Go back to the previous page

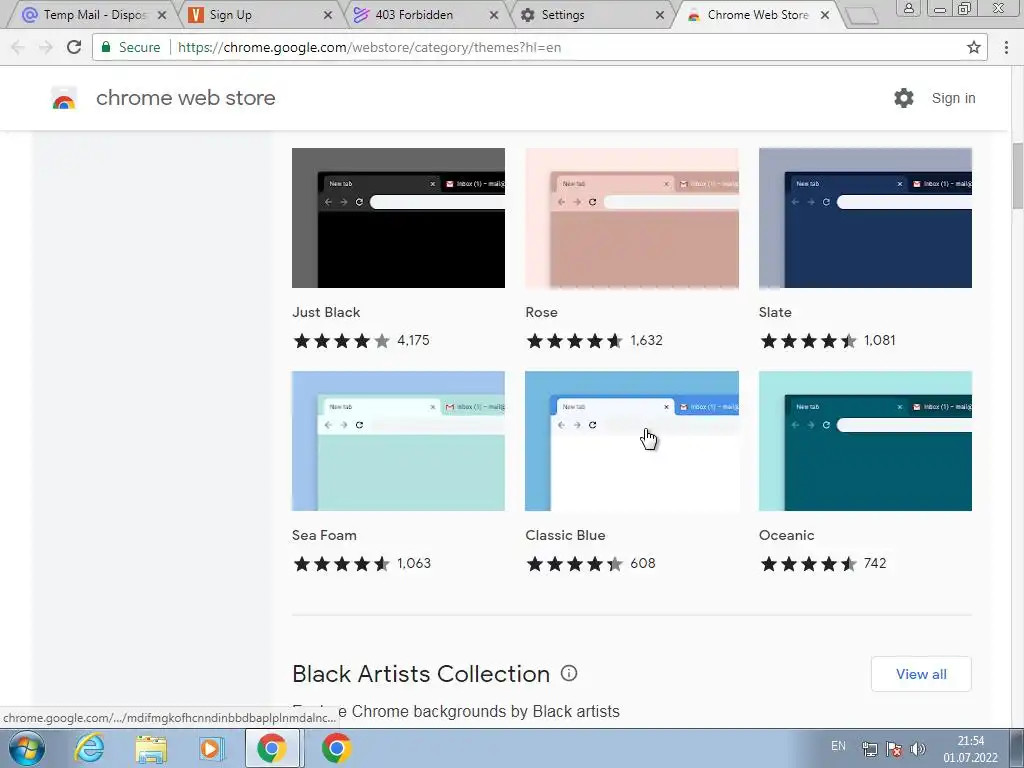[x=18, y=47]
